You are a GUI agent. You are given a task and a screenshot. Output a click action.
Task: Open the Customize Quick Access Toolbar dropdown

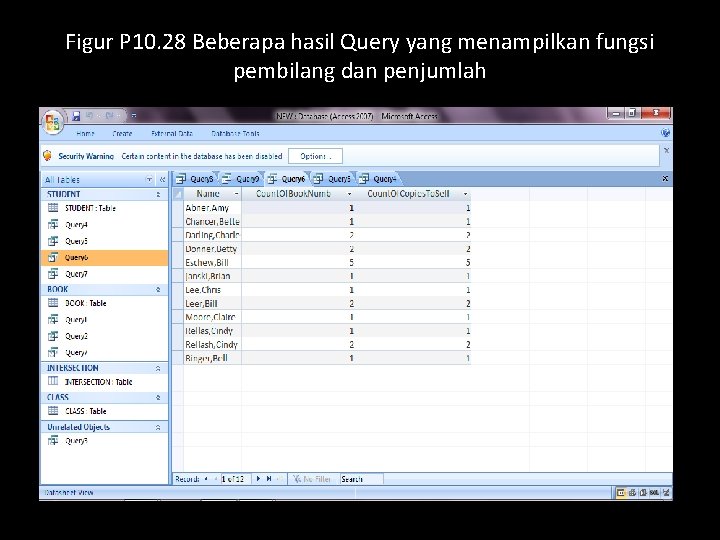click(134, 116)
